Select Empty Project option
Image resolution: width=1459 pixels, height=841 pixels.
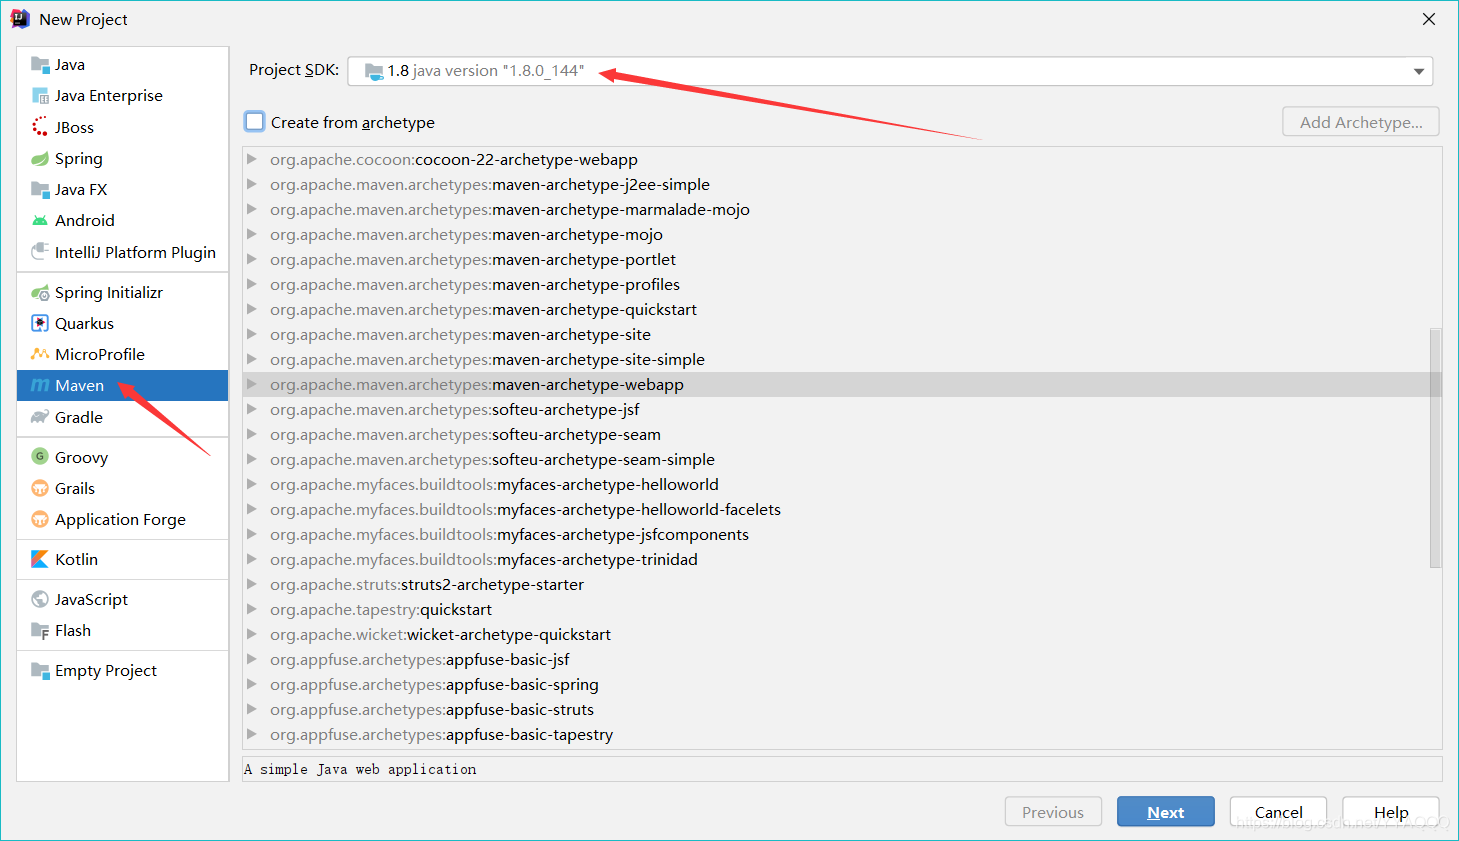click(x=123, y=670)
